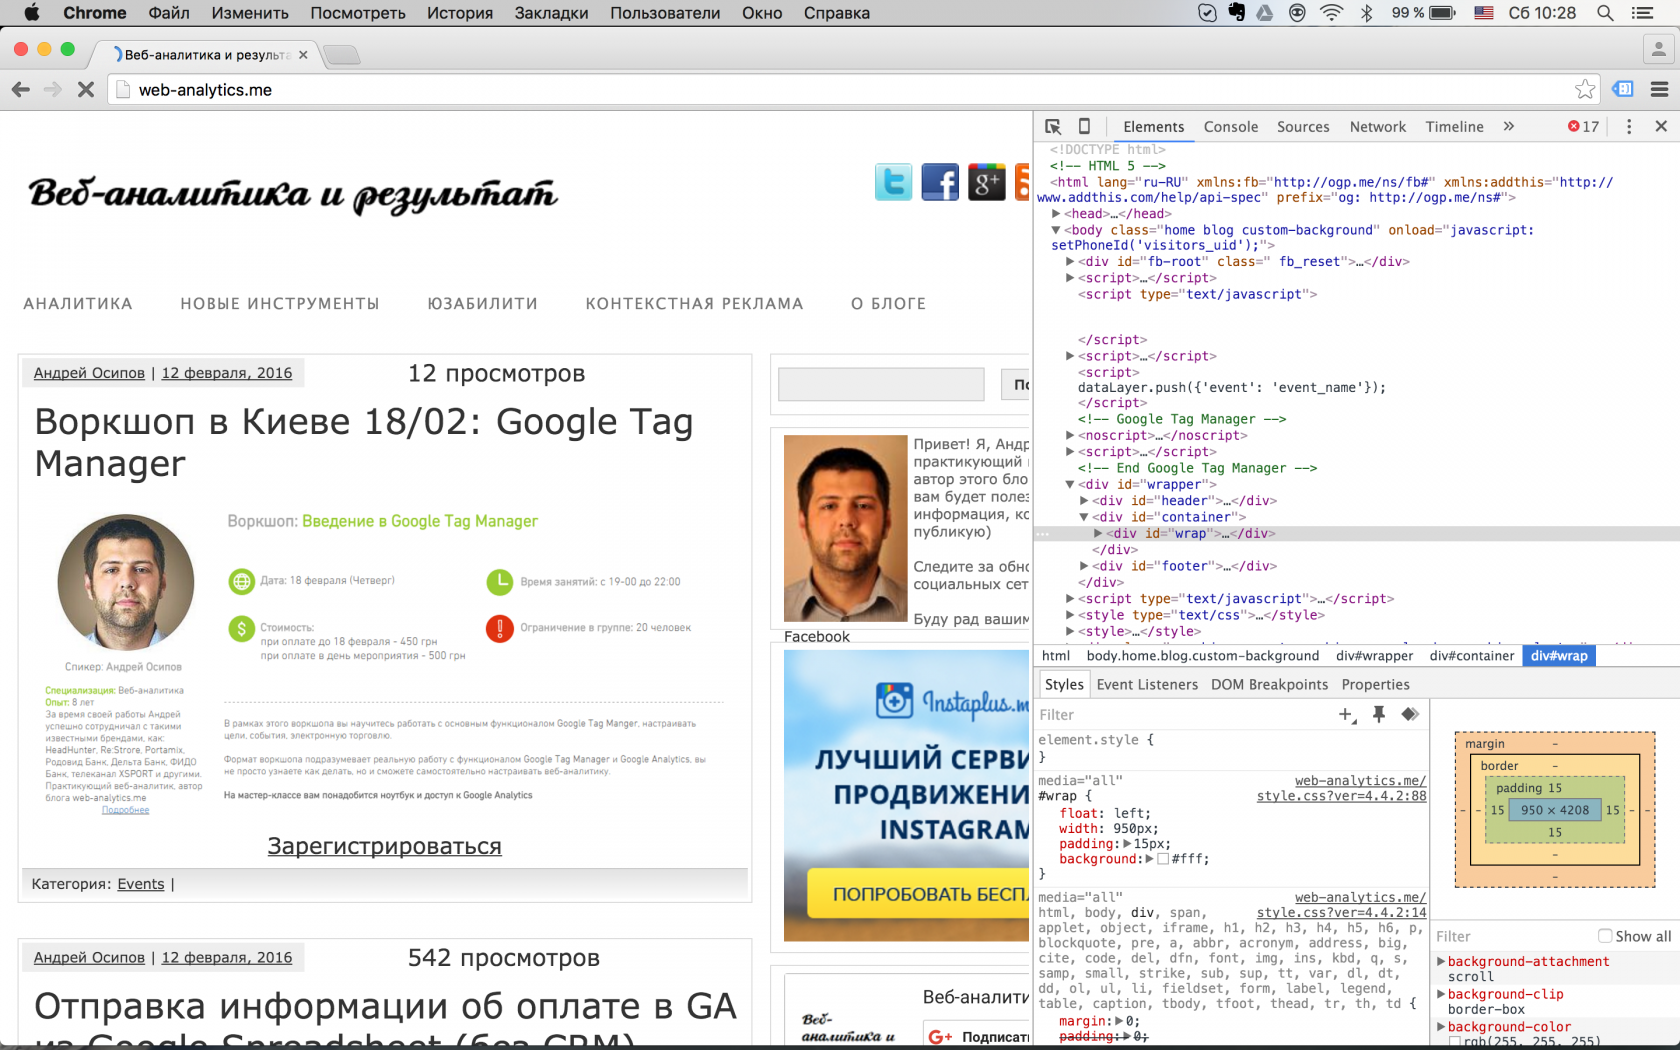Image resolution: width=1680 pixels, height=1050 pixels.
Task: Open the Google Drive menu bar icon
Action: (1265, 13)
